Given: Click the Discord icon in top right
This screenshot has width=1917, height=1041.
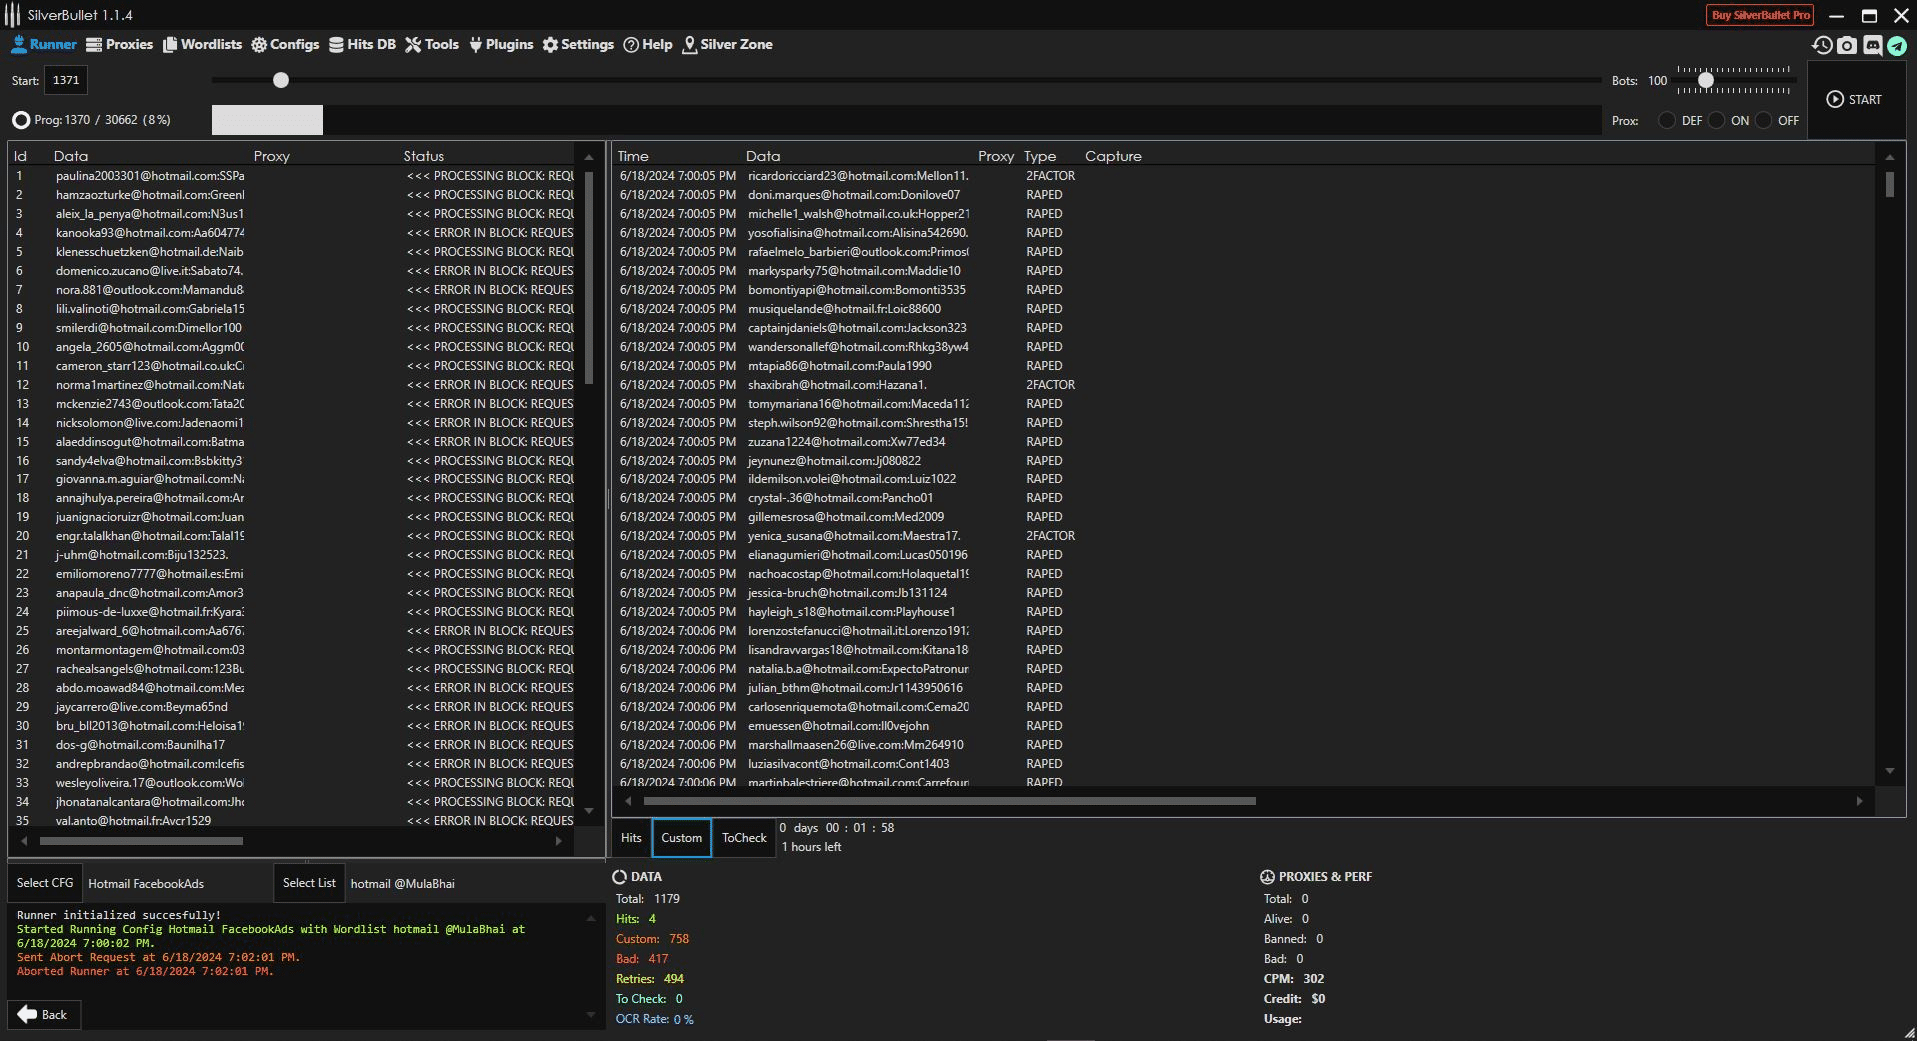Looking at the screenshot, I should click(1872, 45).
